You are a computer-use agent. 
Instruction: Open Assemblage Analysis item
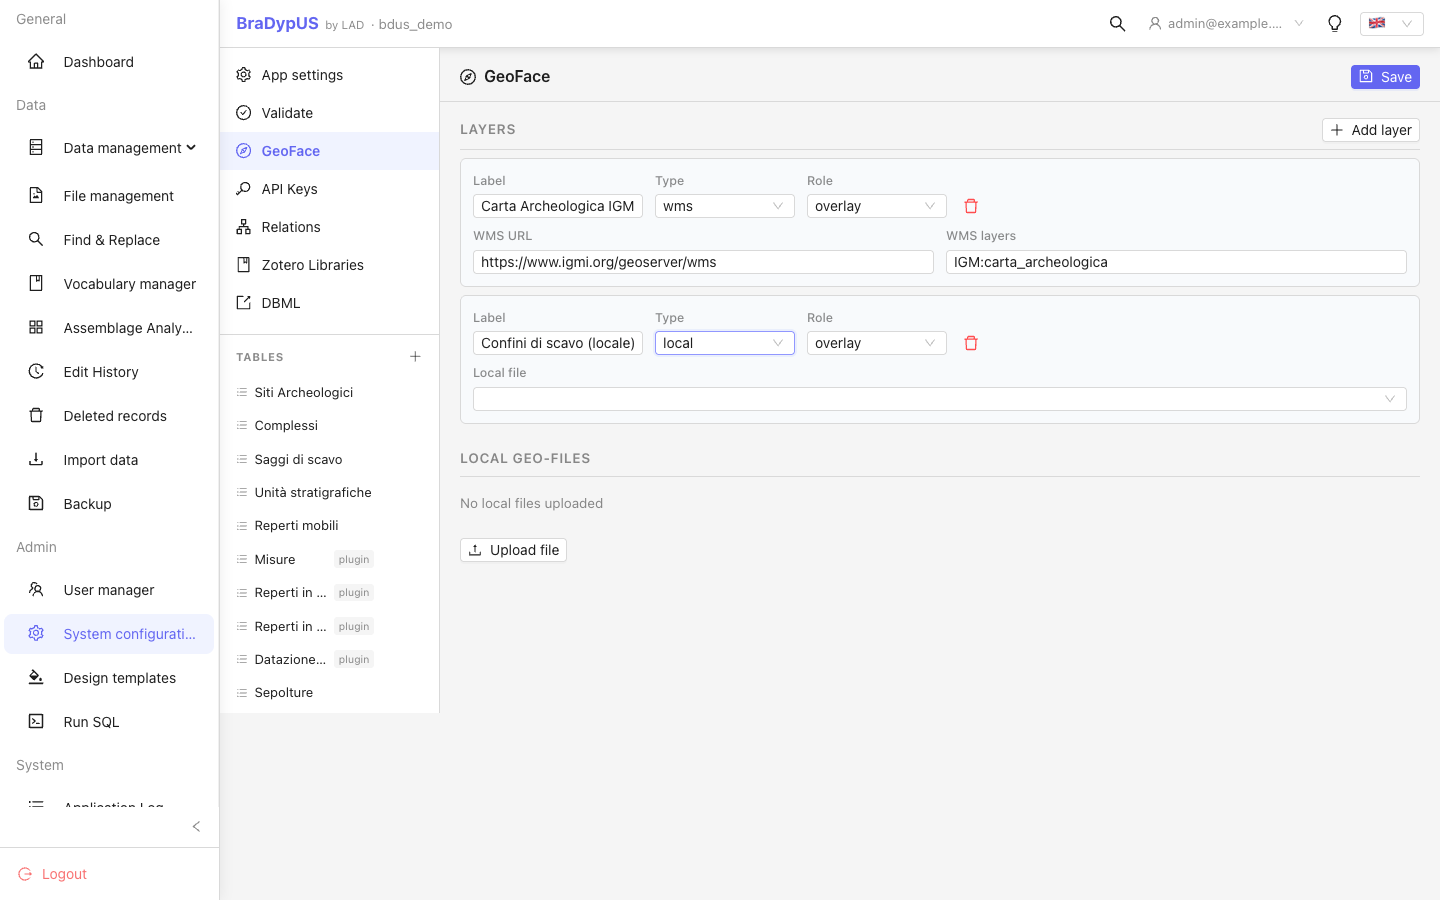click(x=109, y=328)
